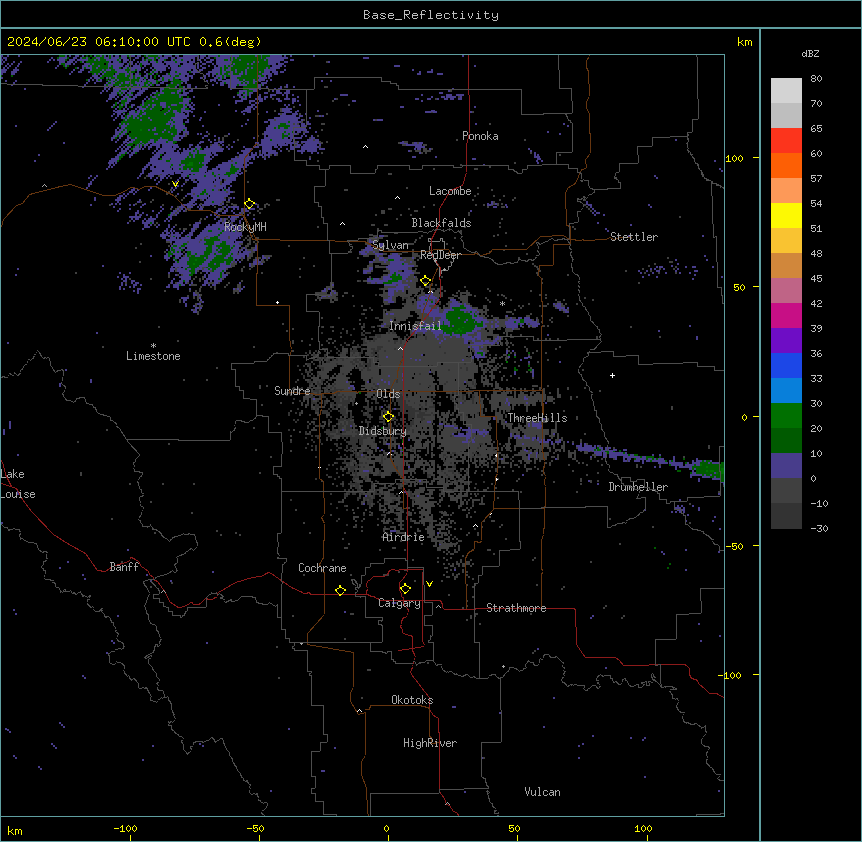Select the 60 dBZ red color swatch
This screenshot has width=862, height=842.
[786, 141]
